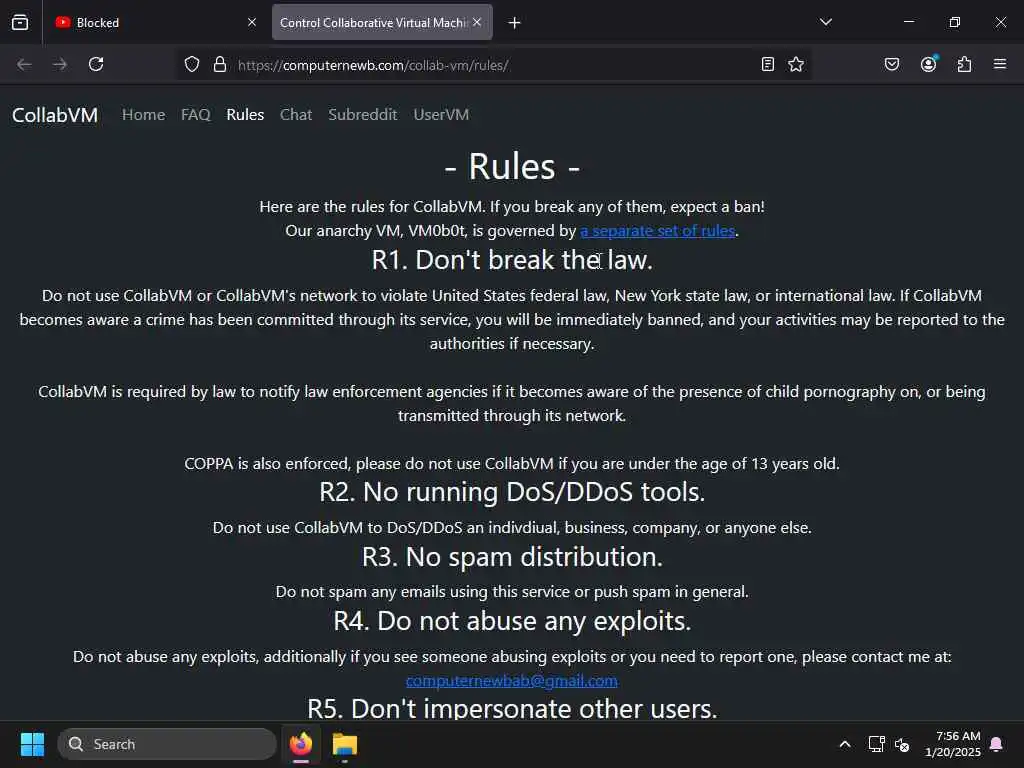
Task: Open notifications bell in tray
Action: tap(996, 744)
